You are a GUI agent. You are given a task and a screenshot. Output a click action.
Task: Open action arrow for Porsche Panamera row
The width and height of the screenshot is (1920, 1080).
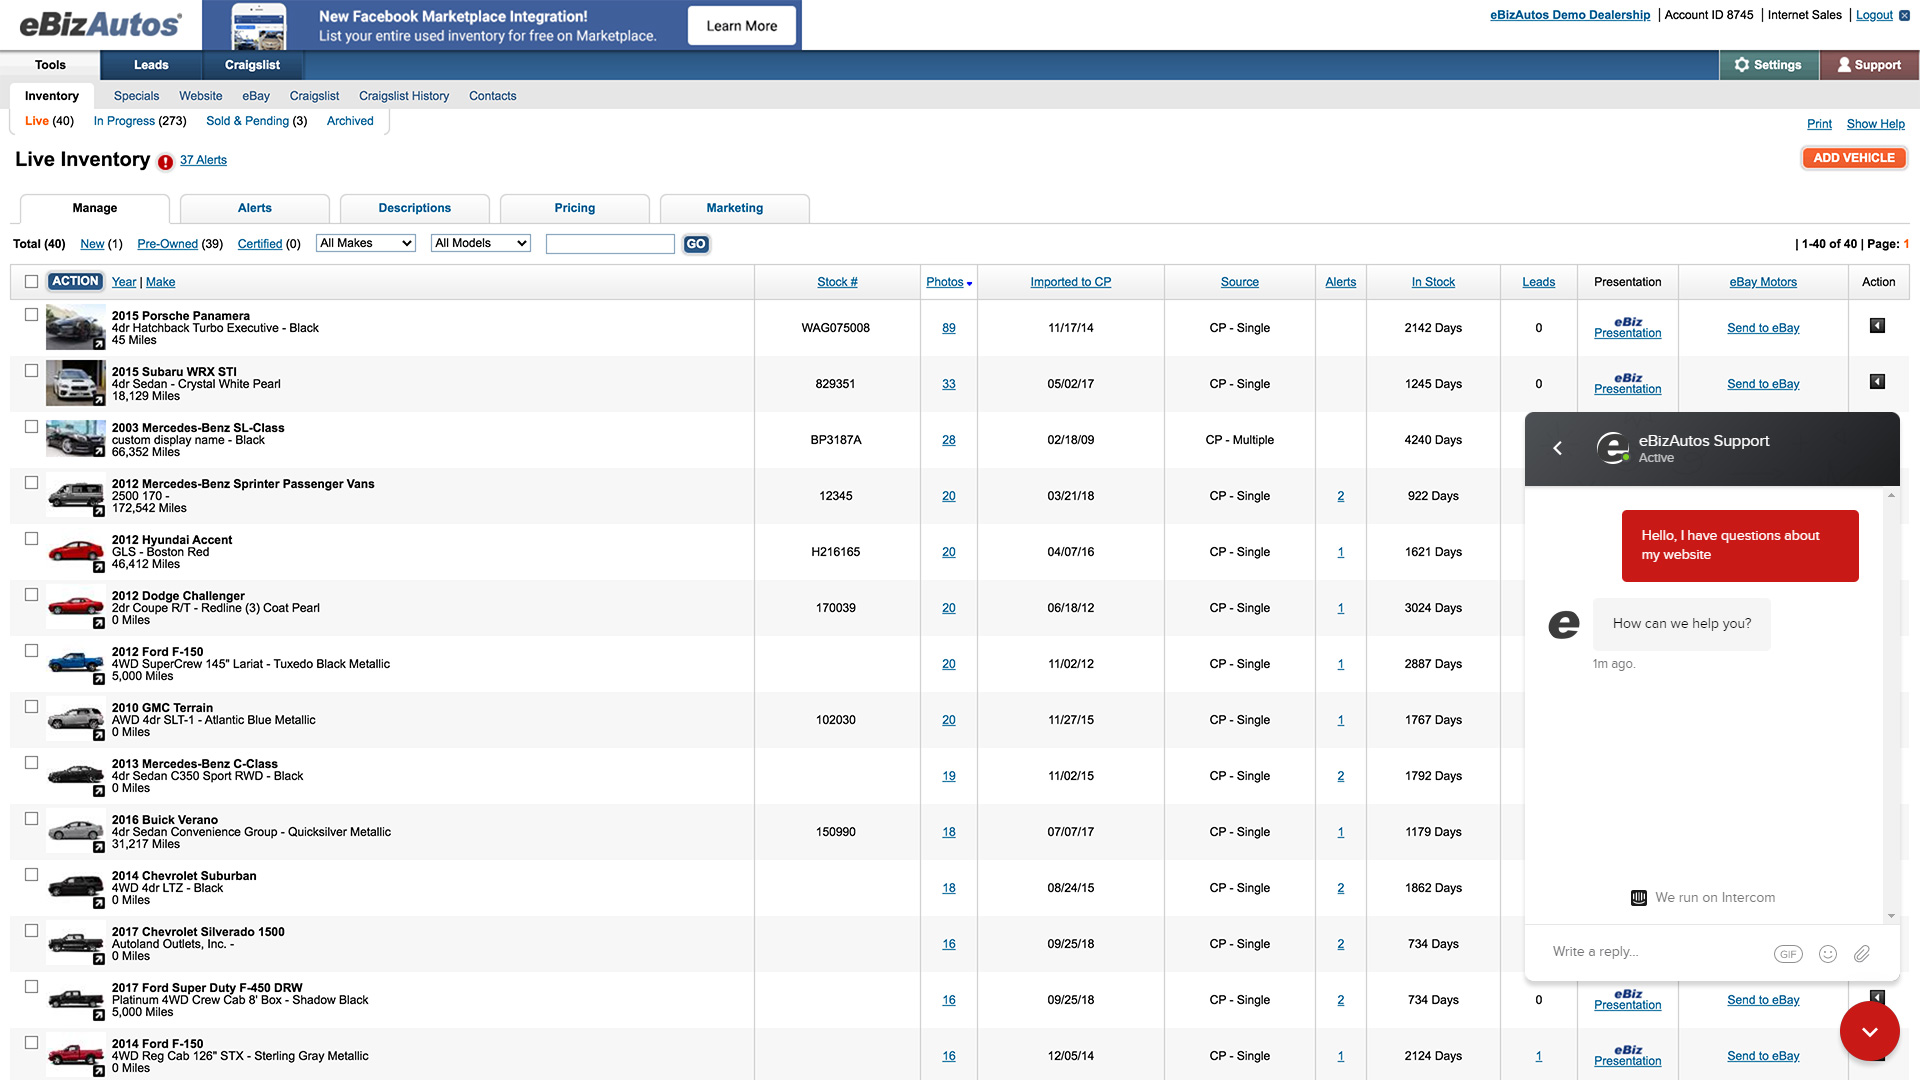1878,326
